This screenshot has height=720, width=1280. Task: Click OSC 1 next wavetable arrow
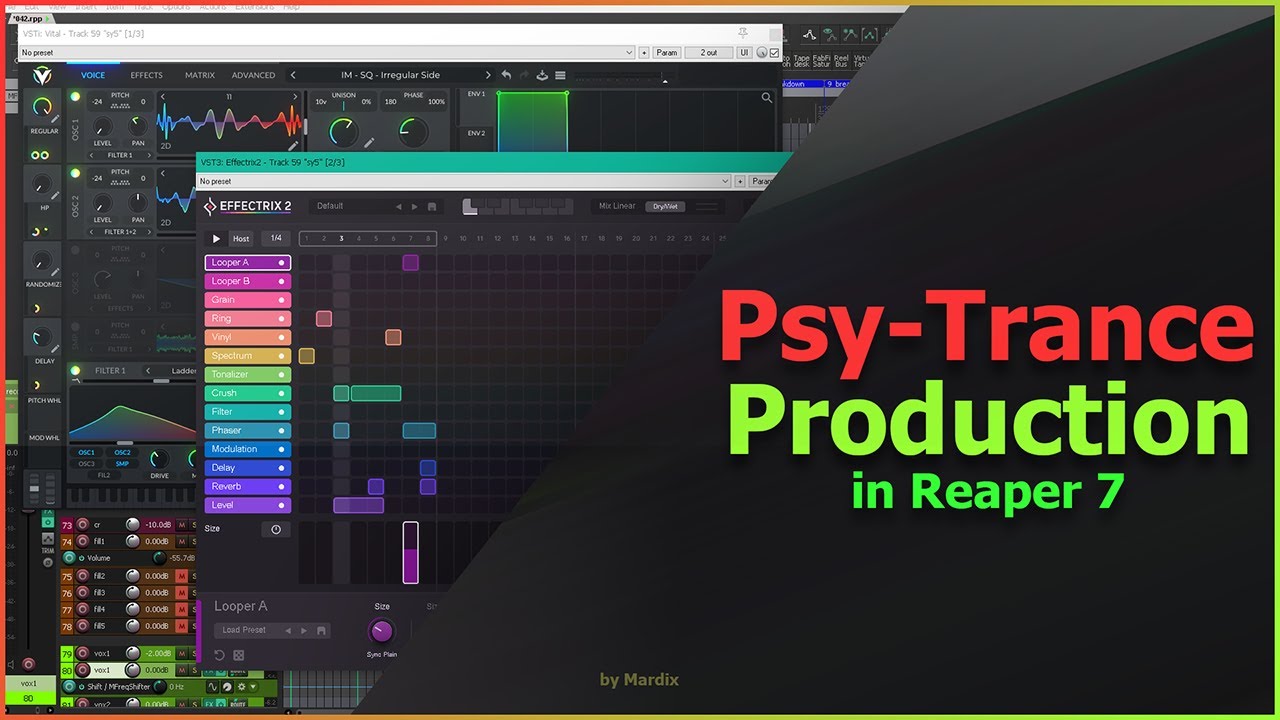(x=295, y=97)
